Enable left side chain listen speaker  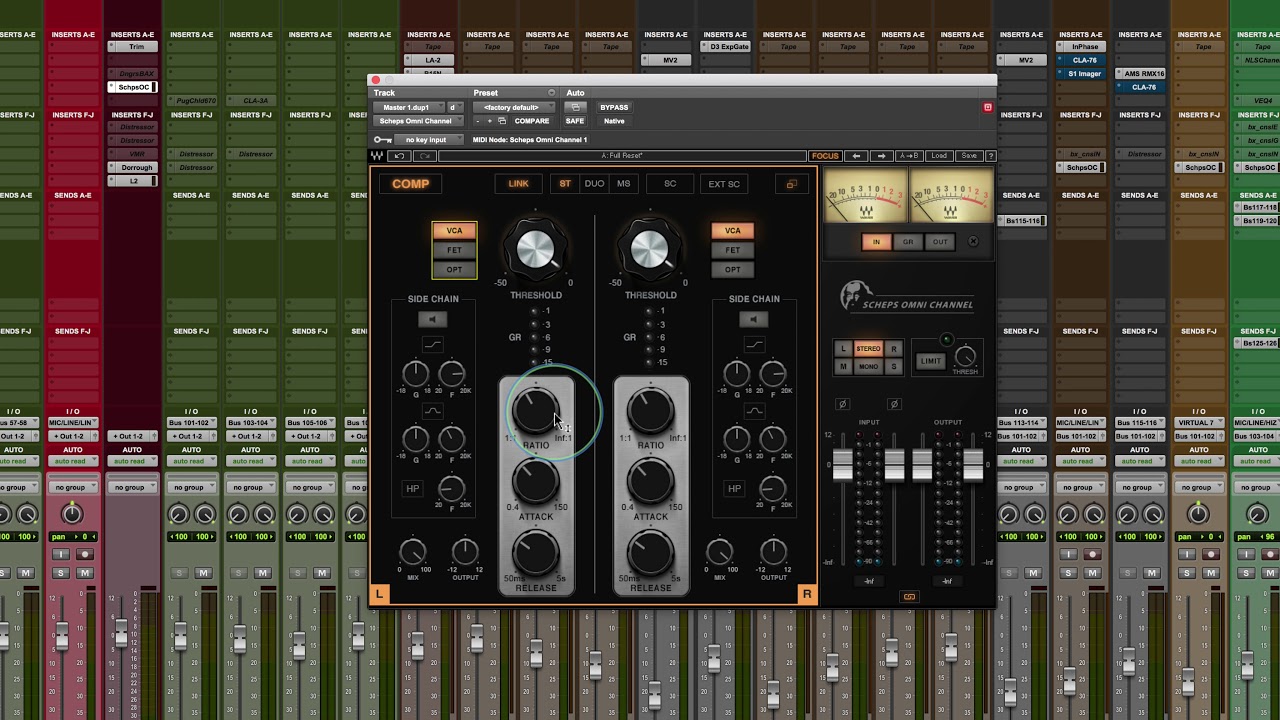(x=432, y=319)
